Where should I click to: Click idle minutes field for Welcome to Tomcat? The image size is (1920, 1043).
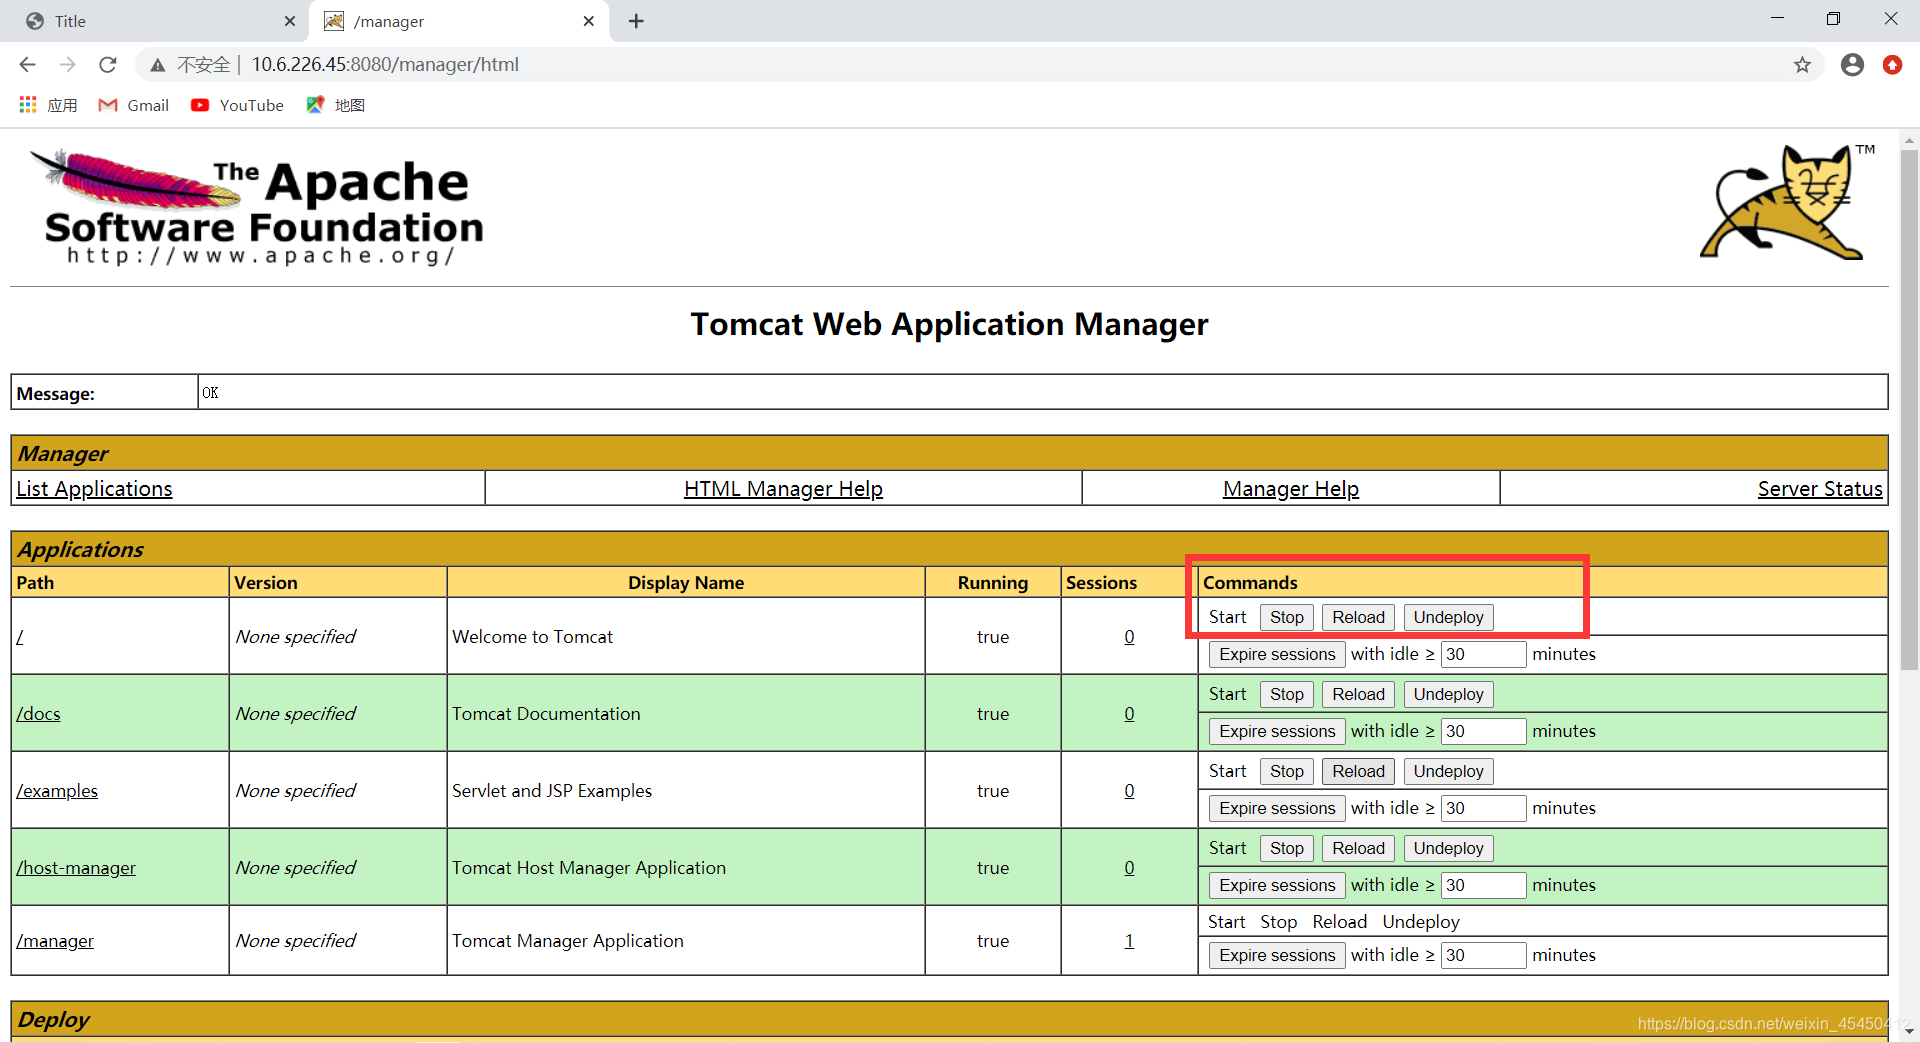tap(1483, 655)
